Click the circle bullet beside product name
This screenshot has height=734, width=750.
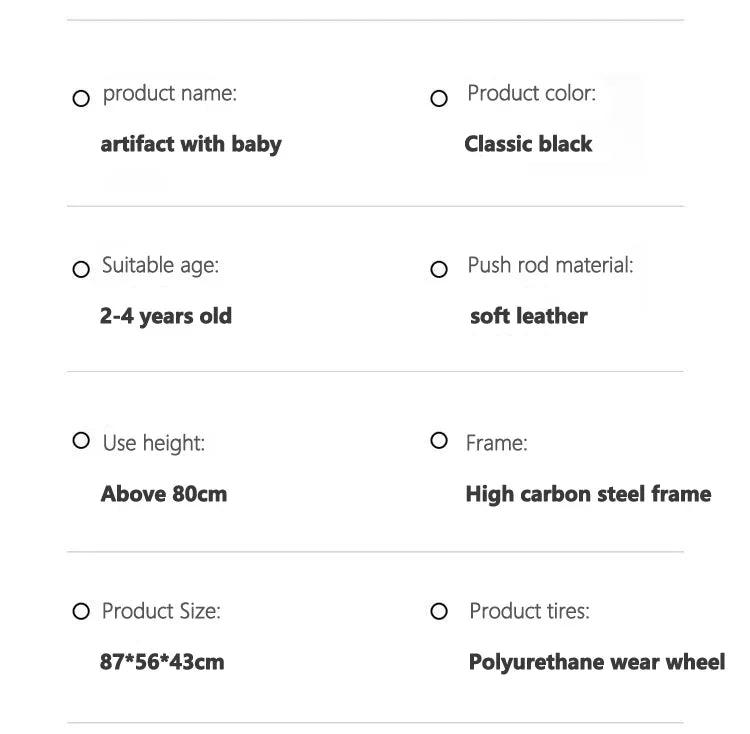[x=81, y=99]
